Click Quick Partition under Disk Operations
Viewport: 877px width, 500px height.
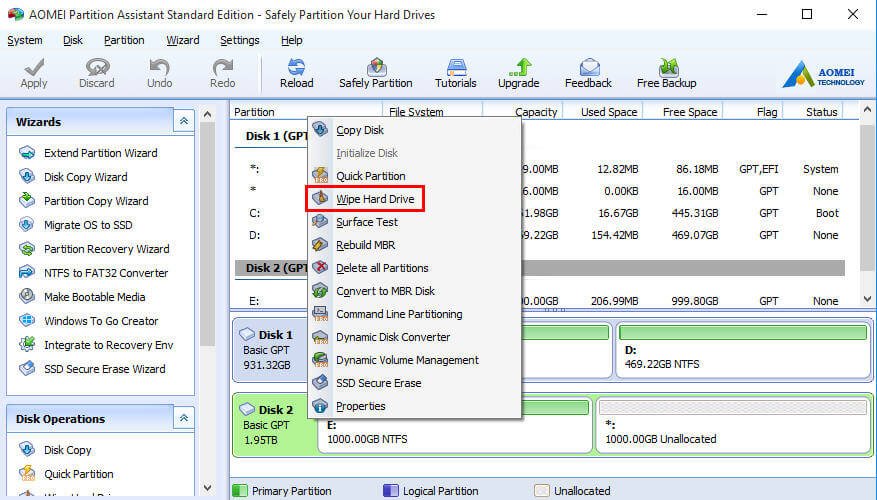79,474
